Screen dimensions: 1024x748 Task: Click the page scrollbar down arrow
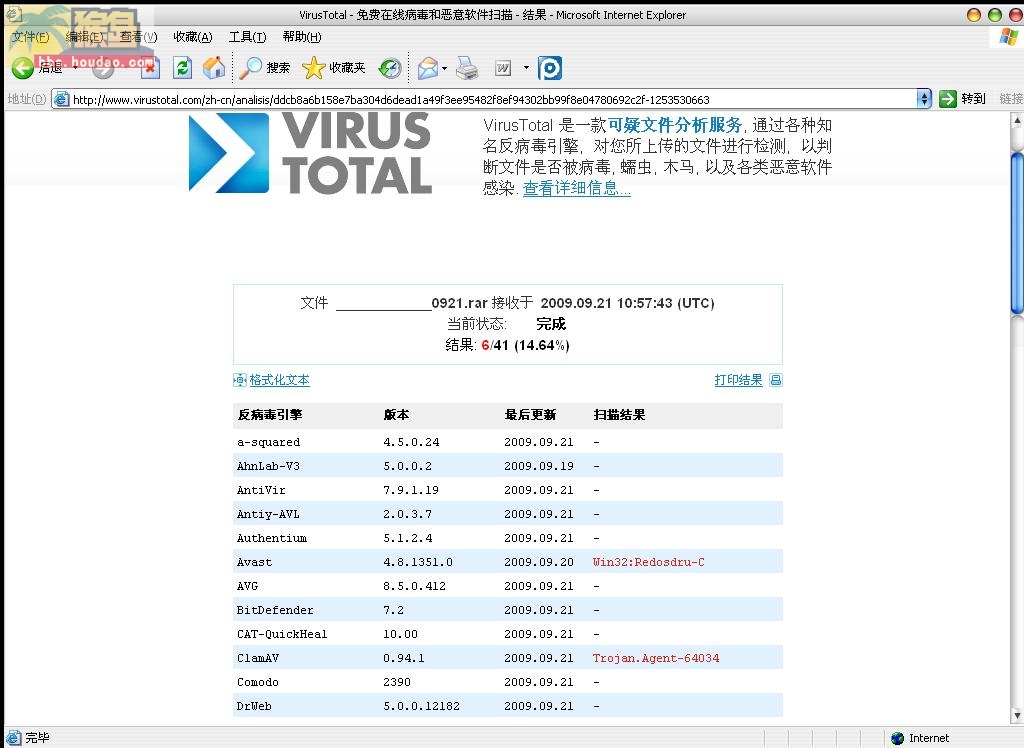pos(1017,715)
